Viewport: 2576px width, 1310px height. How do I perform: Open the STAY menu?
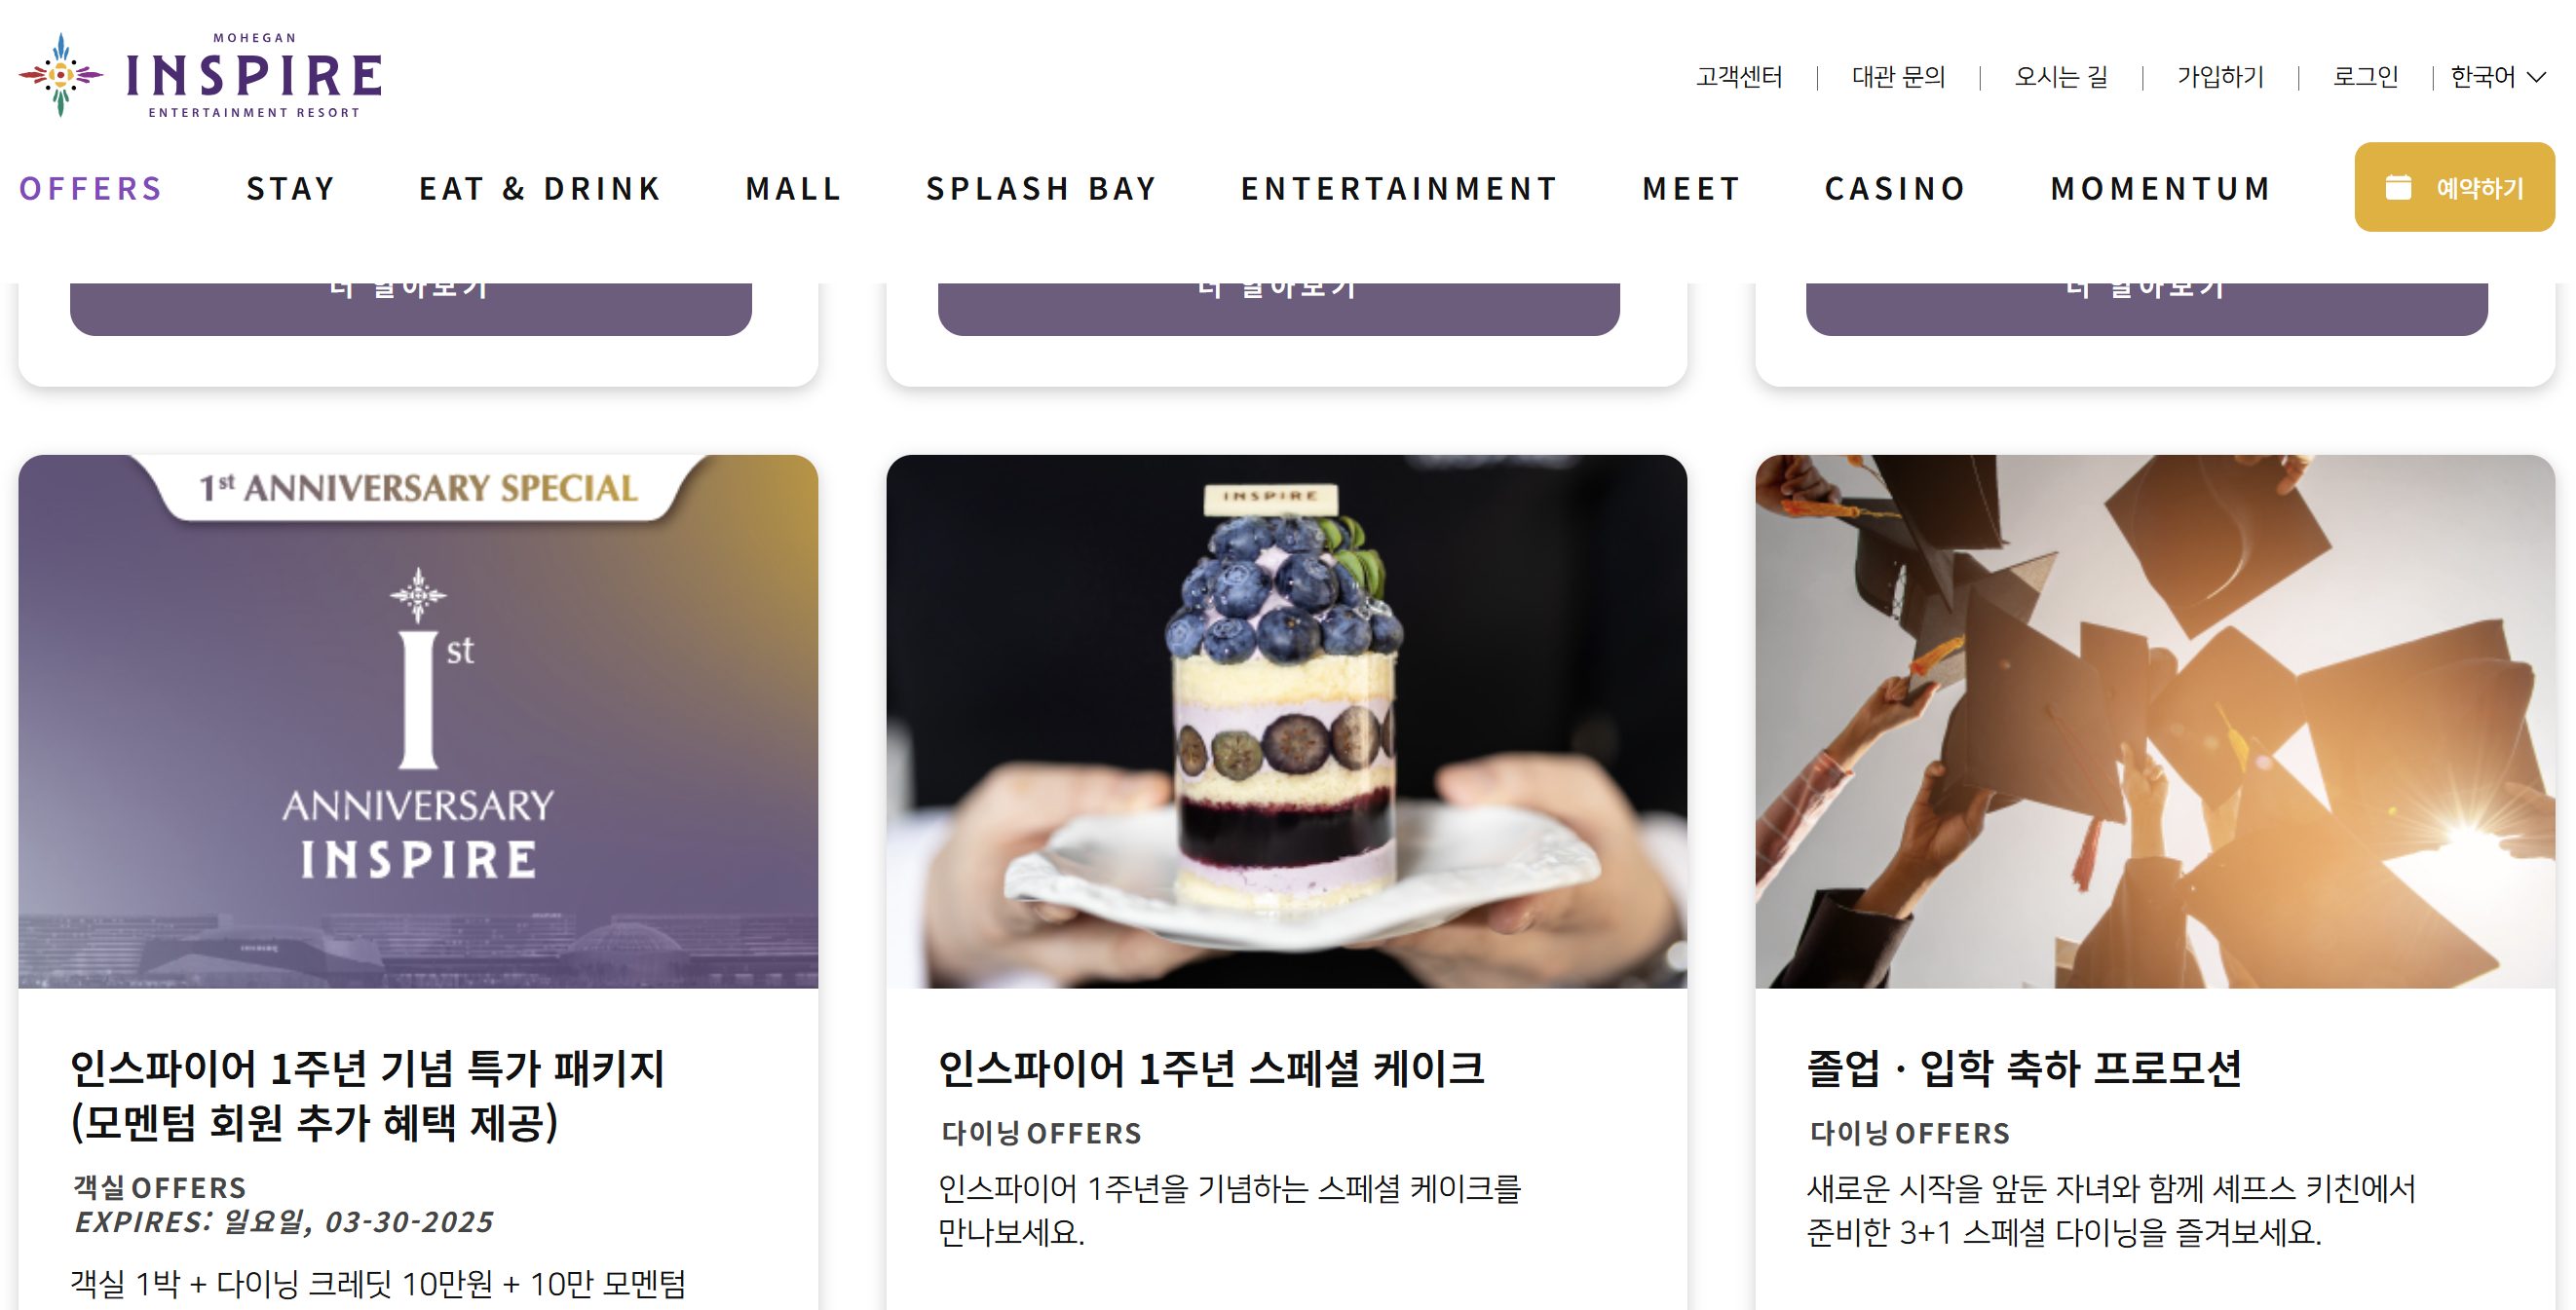pos(291,188)
